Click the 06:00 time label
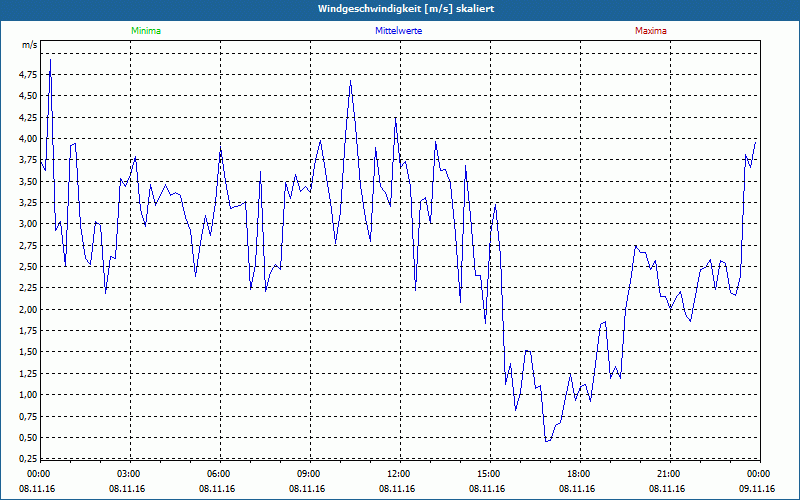Image resolution: width=800 pixels, height=500 pixels. point(218,474)
